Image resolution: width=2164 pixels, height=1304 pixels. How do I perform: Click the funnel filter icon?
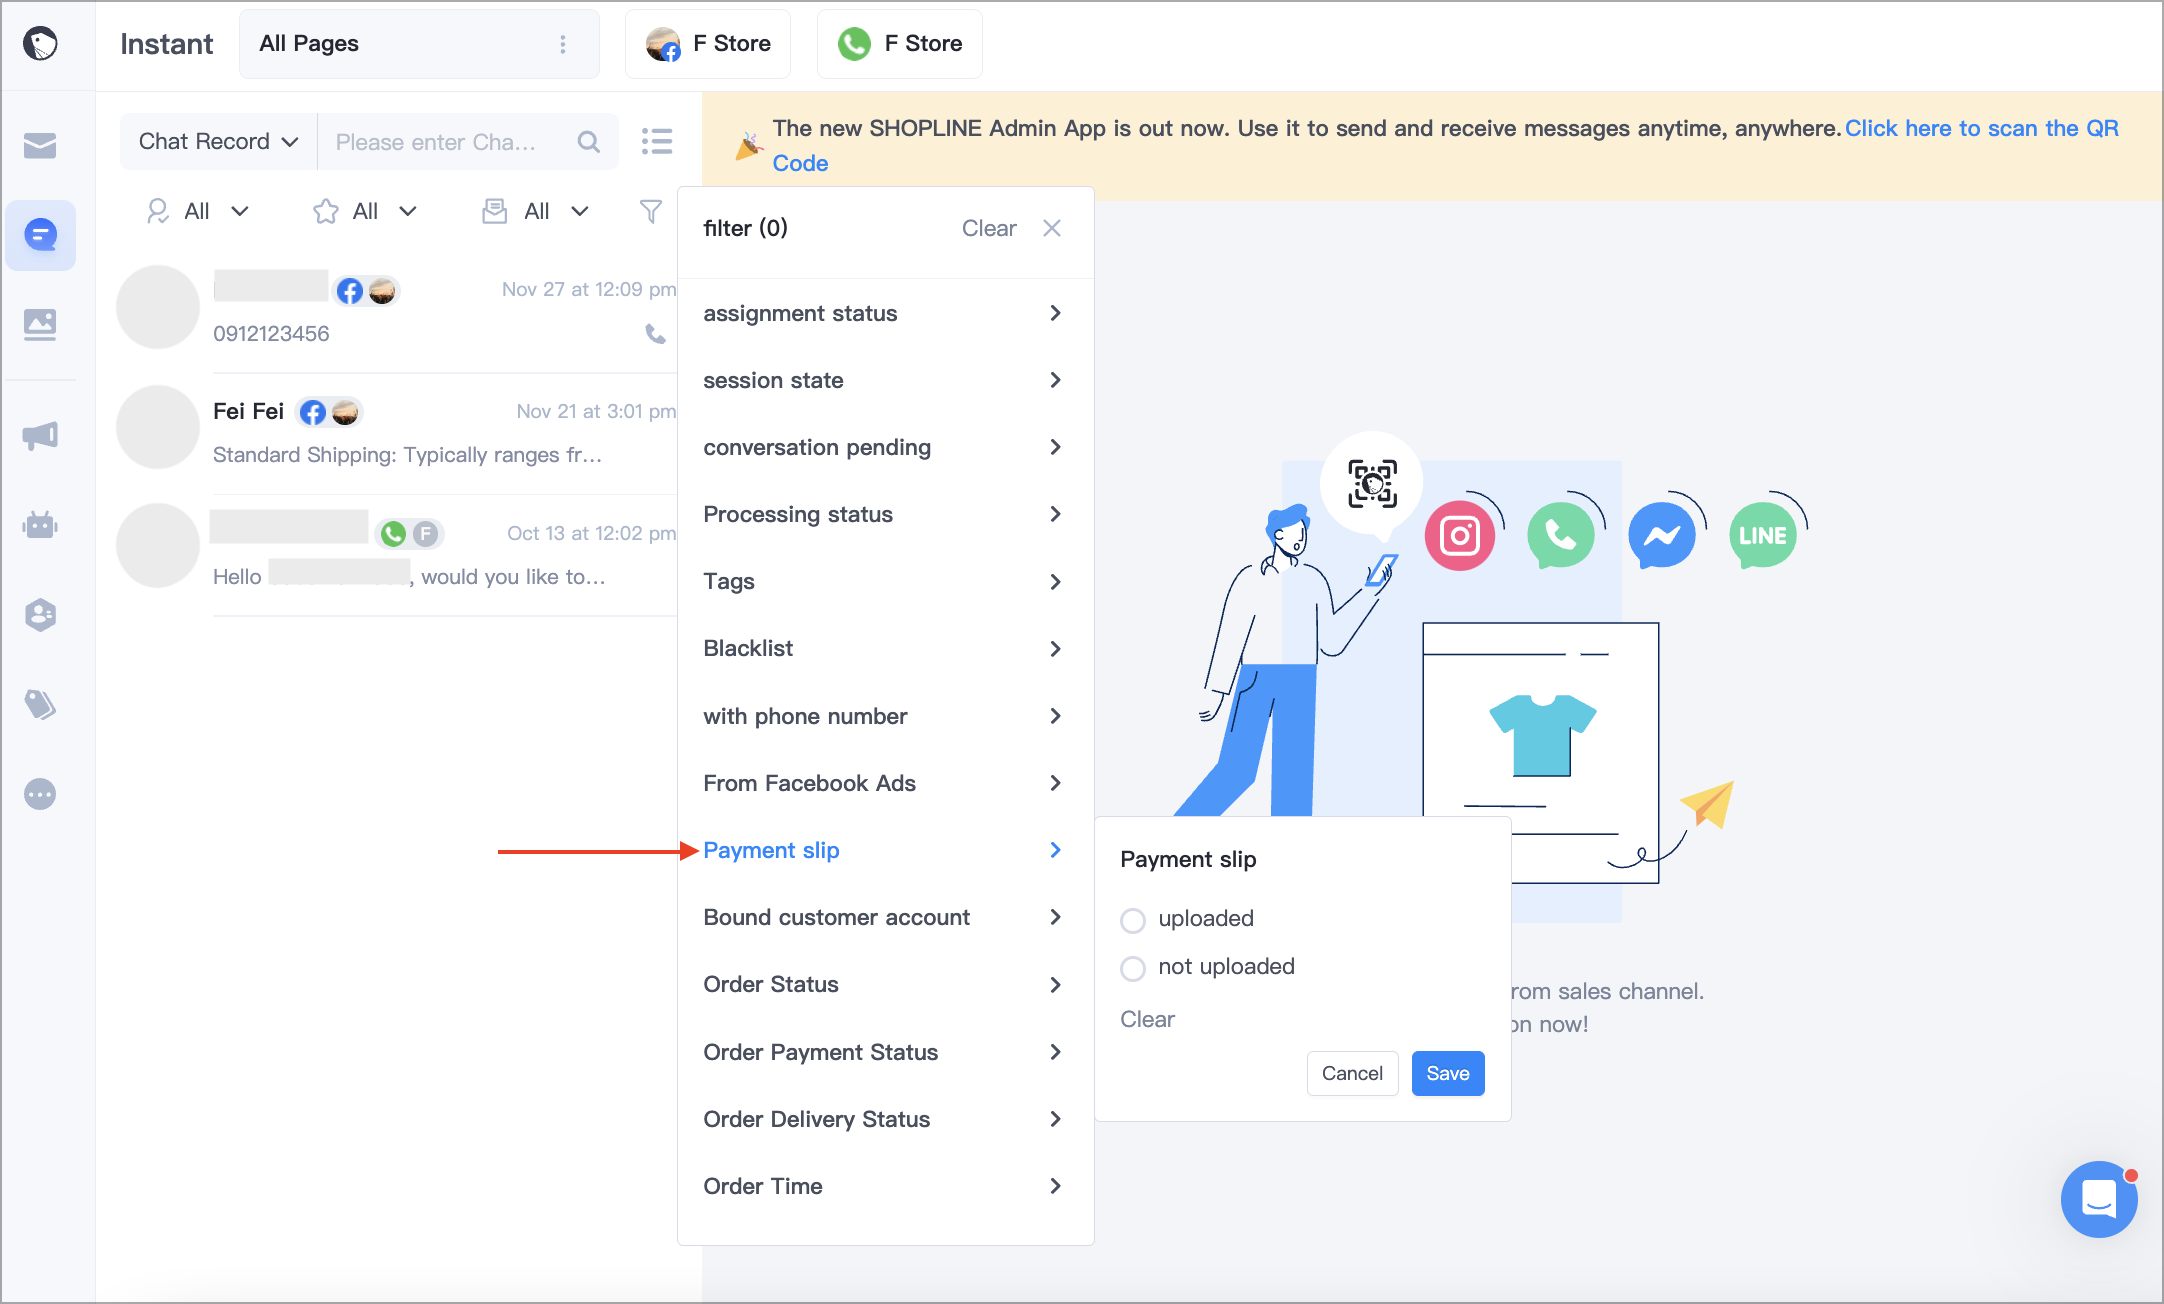click(650, 211)
